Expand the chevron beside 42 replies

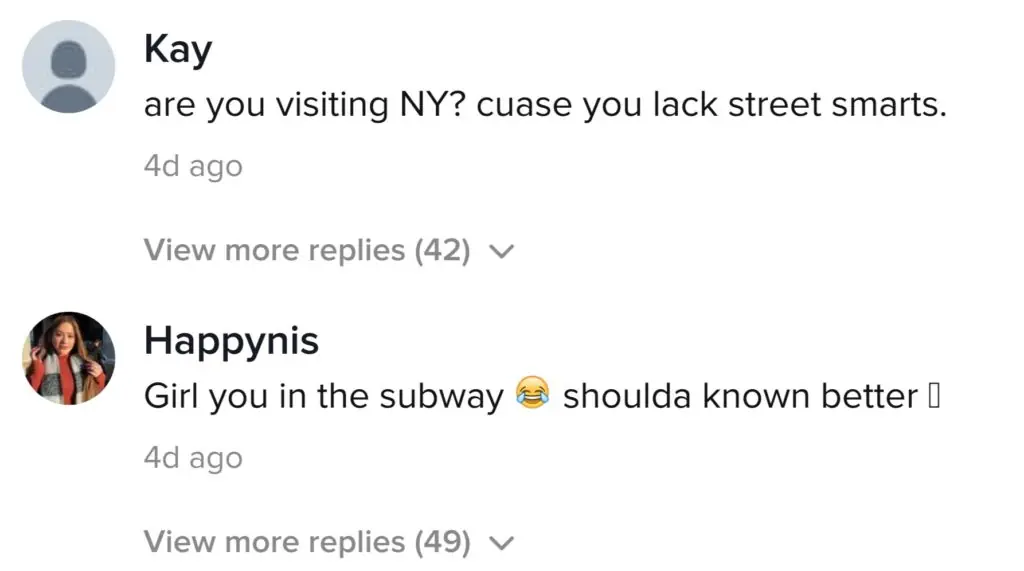[501, 252]
